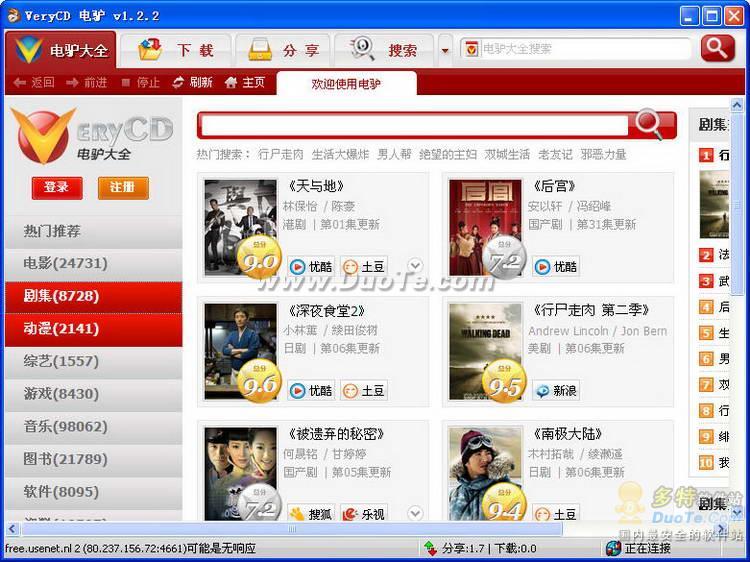Switch to the 分享 tab
750x562 pixels.
click(x=283, y=50)
